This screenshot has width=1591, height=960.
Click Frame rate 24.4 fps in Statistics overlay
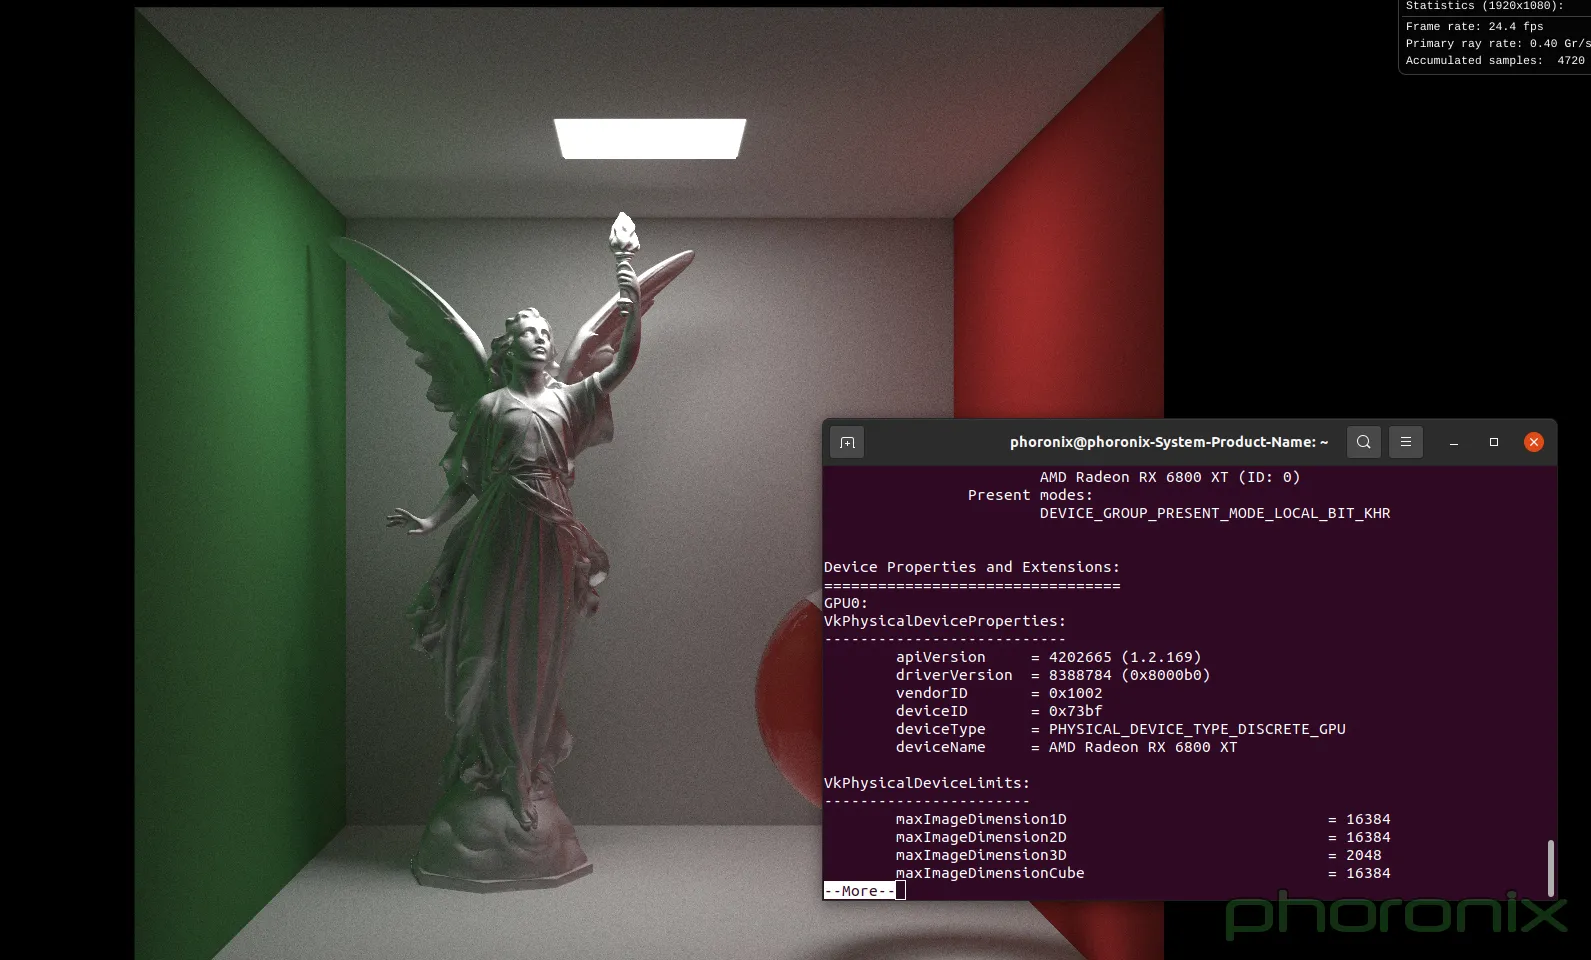[1474, 27]
